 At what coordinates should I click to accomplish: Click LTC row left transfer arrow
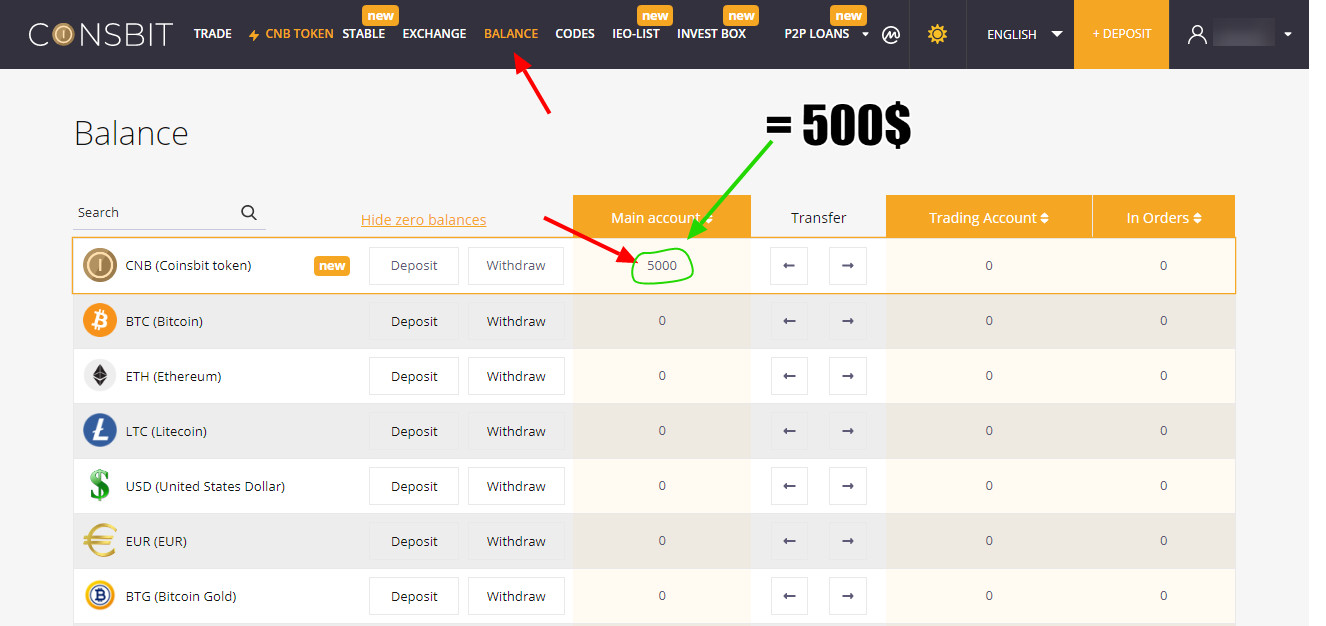point(789,431)
